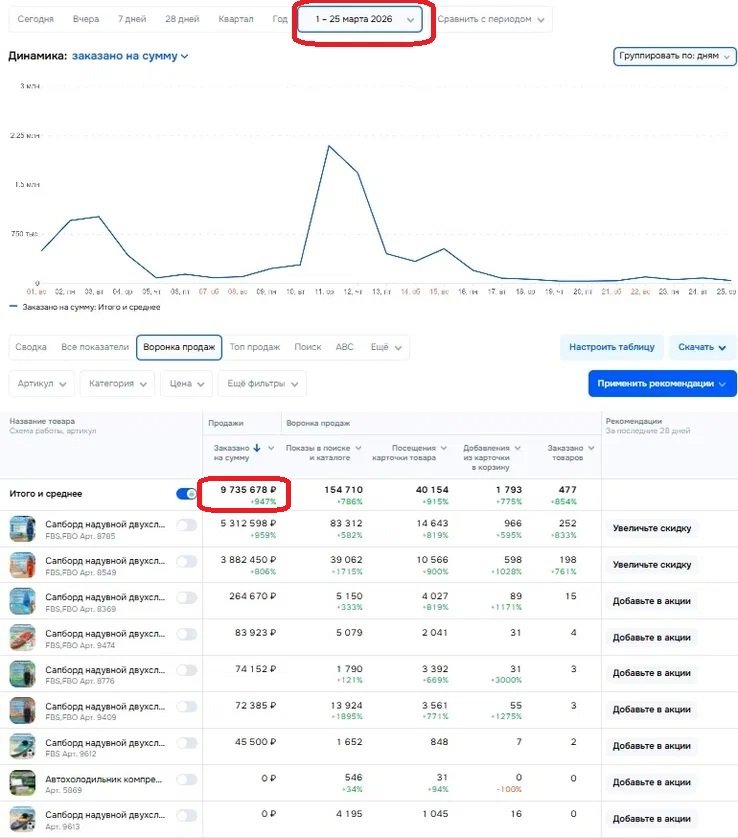Screen dimensions: 738x838
Task: Open chevron of 'Посещения карточки товара' column
Action: click(x=444, y=448)
